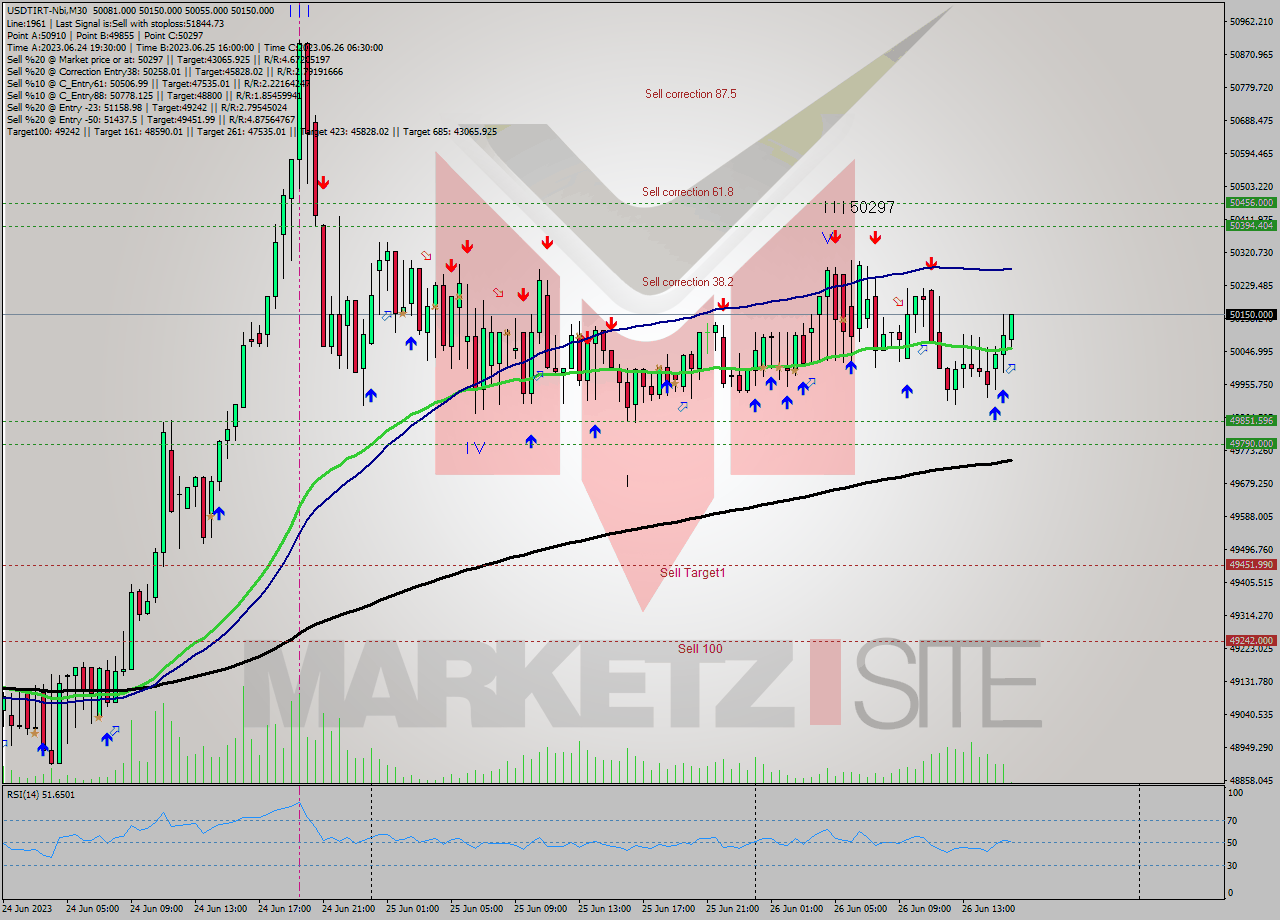Click the '24 Jun 2023' date label
This screenshot has height=920, width=1280.
click(28, 909)
